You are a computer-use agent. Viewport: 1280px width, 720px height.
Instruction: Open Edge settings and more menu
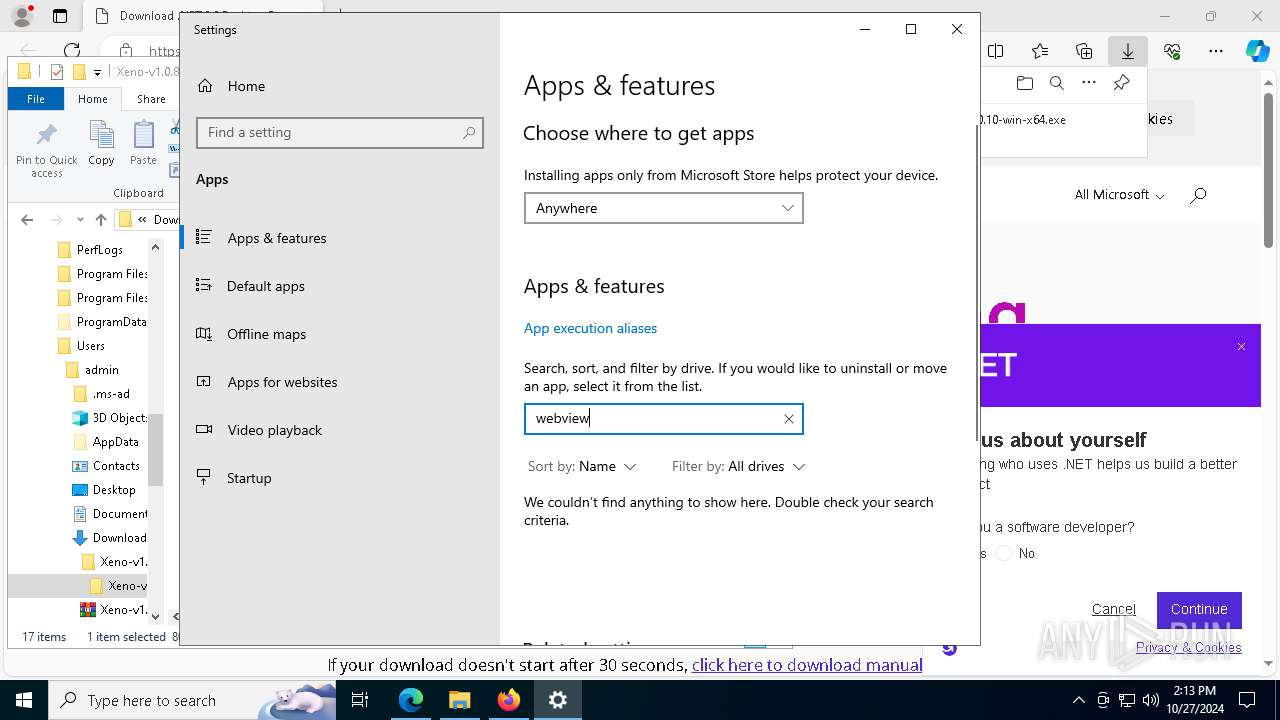point(1216,51)
